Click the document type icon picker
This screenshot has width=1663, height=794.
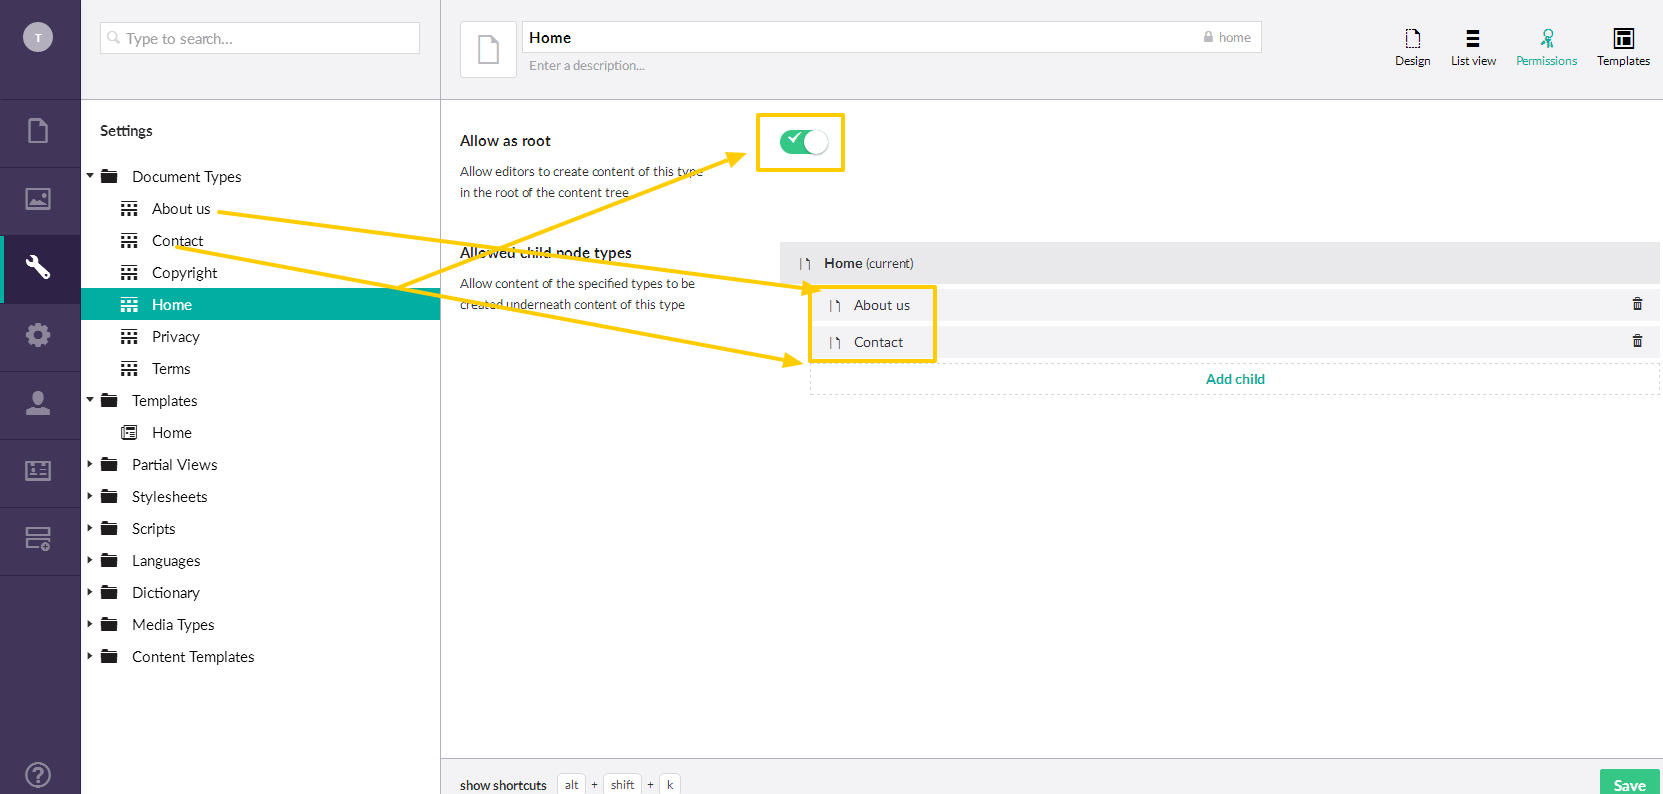pos(488,49)
